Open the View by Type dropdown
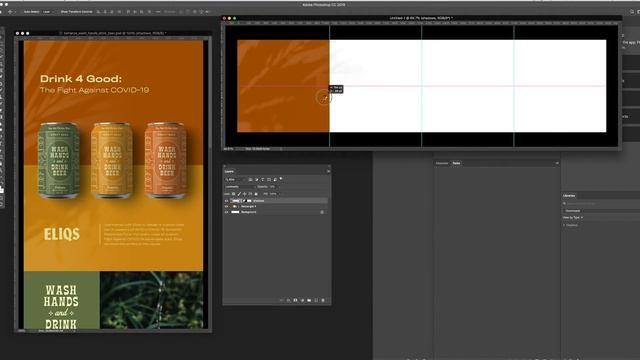Image resolution: width=640 pixels, height=360 pixels. (x=573, y=218)
